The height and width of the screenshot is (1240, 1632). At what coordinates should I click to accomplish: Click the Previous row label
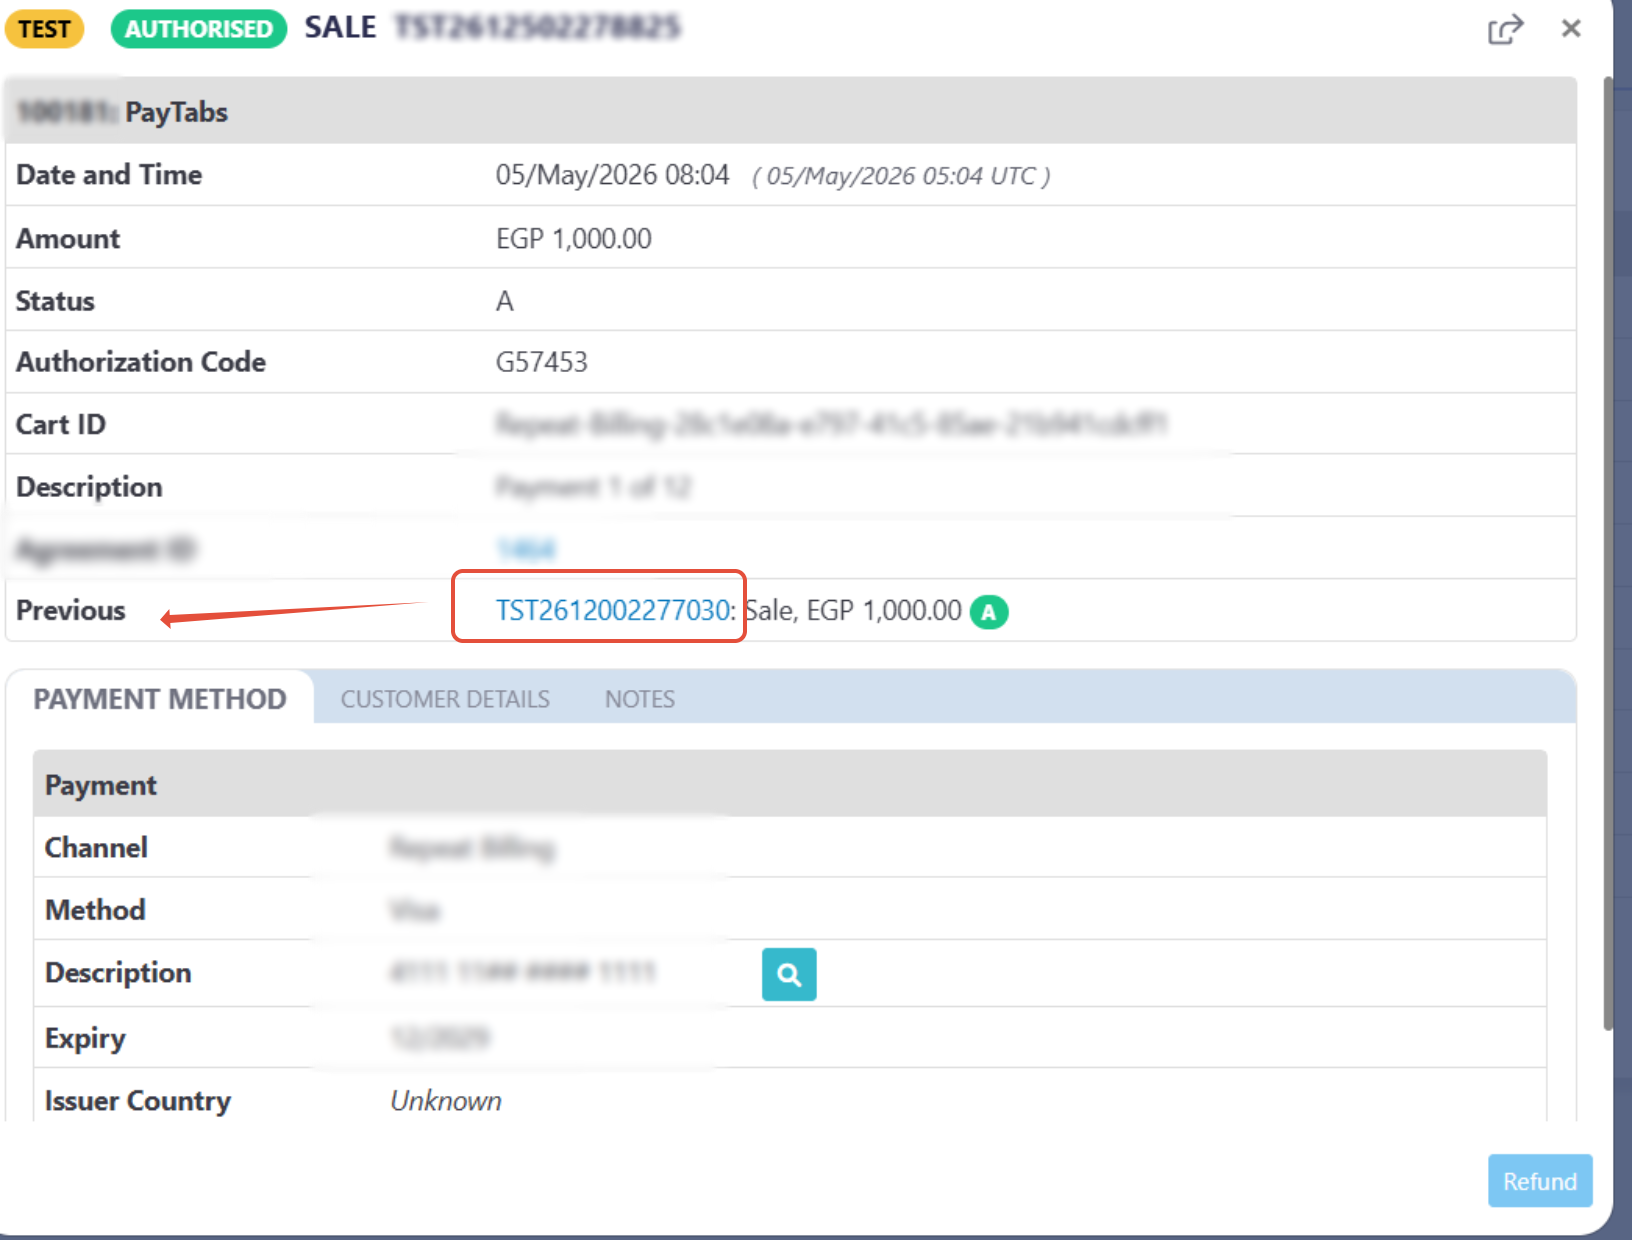click(x=71, y=610)
